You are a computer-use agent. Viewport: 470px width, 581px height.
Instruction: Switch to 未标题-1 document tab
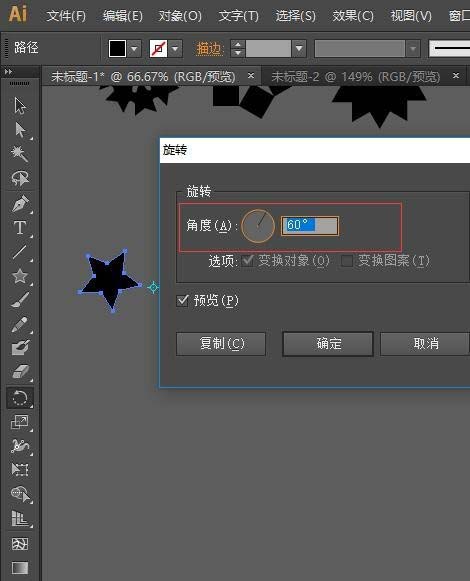pyautogui.click(x=143, y=77)
